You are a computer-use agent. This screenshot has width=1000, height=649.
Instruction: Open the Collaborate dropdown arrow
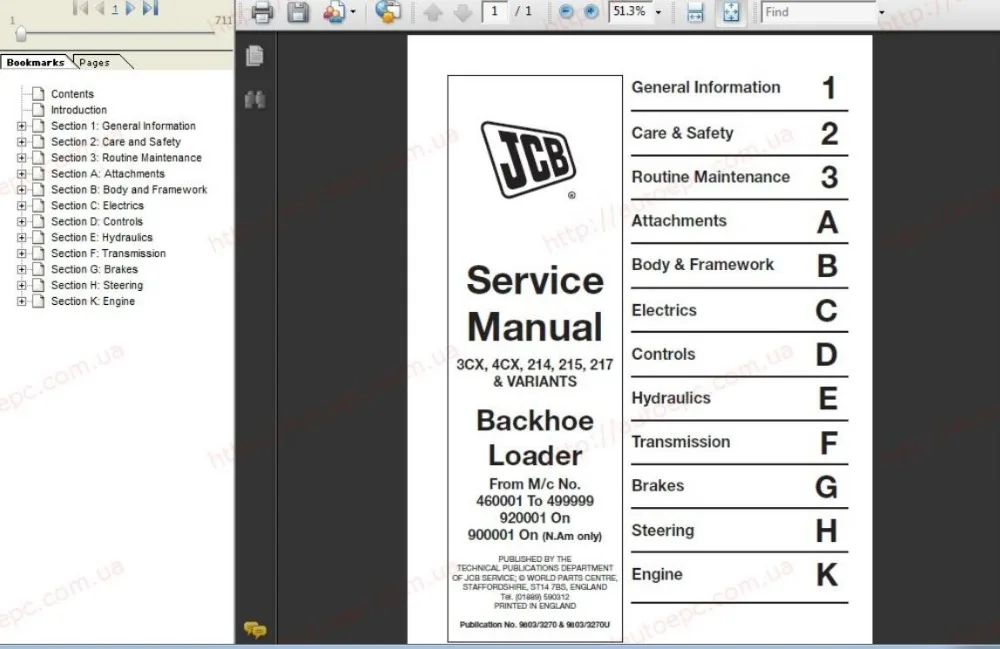point(353,12)
